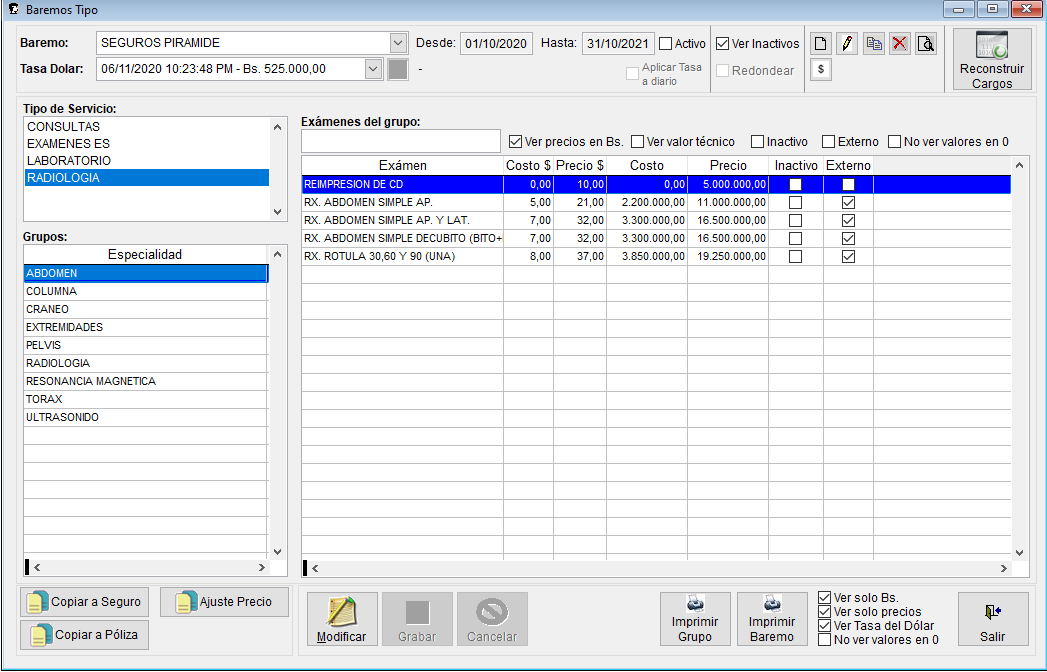
Task: Uncheck Ver Tasa del Dólar
Action: (825, 626)
